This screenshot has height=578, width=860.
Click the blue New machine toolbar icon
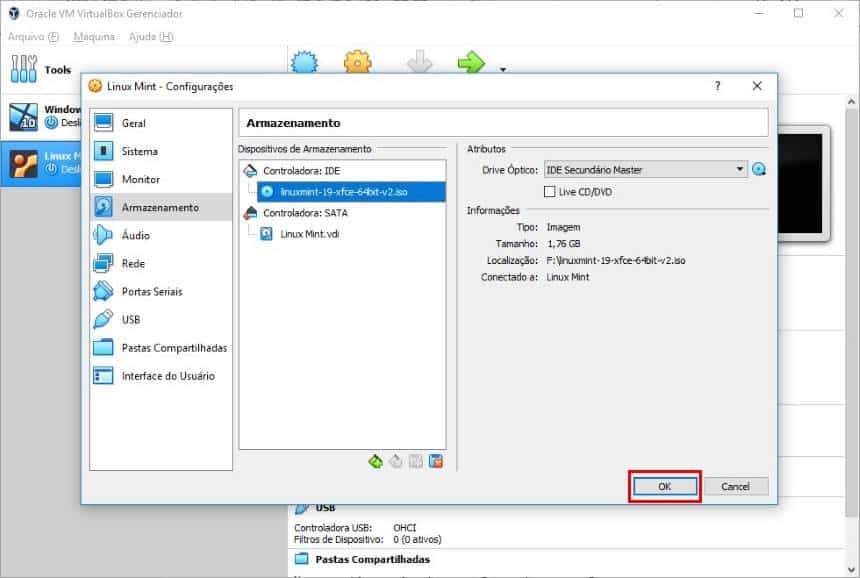coord(304,62)
